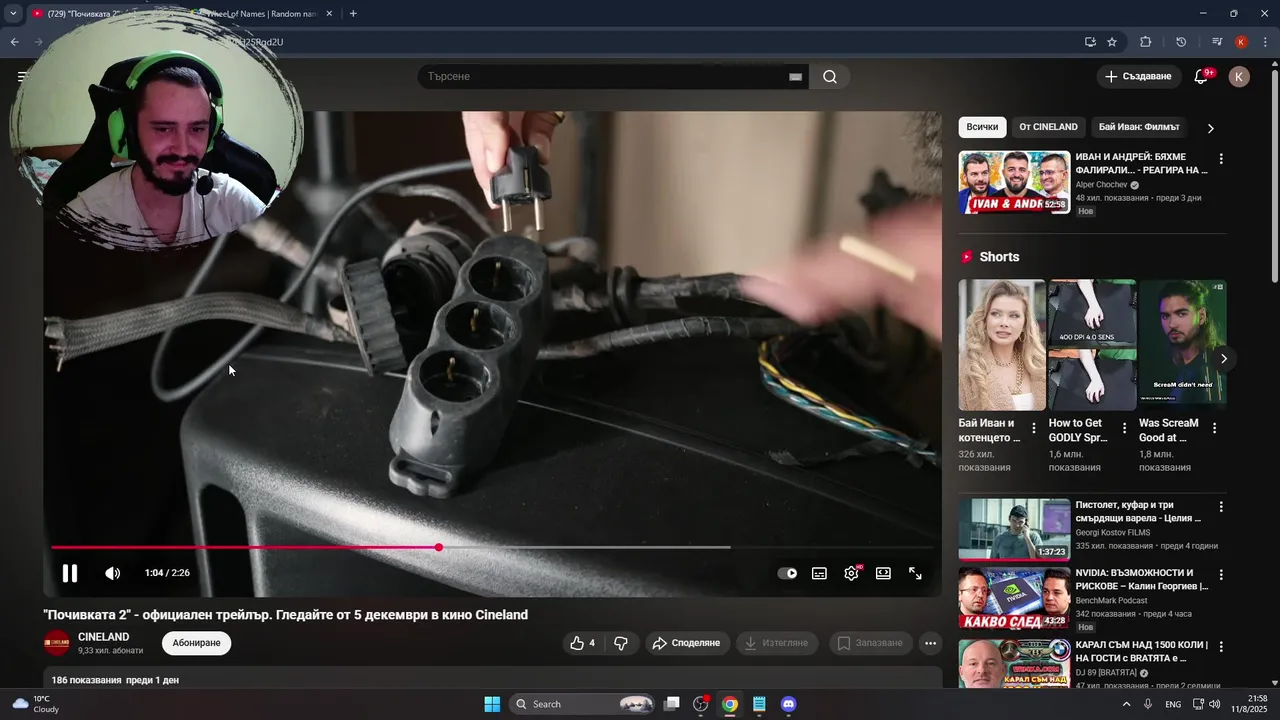Select the Всички filter chip
The width and height of the screenshot is (1280, 720).
point(982,127)
